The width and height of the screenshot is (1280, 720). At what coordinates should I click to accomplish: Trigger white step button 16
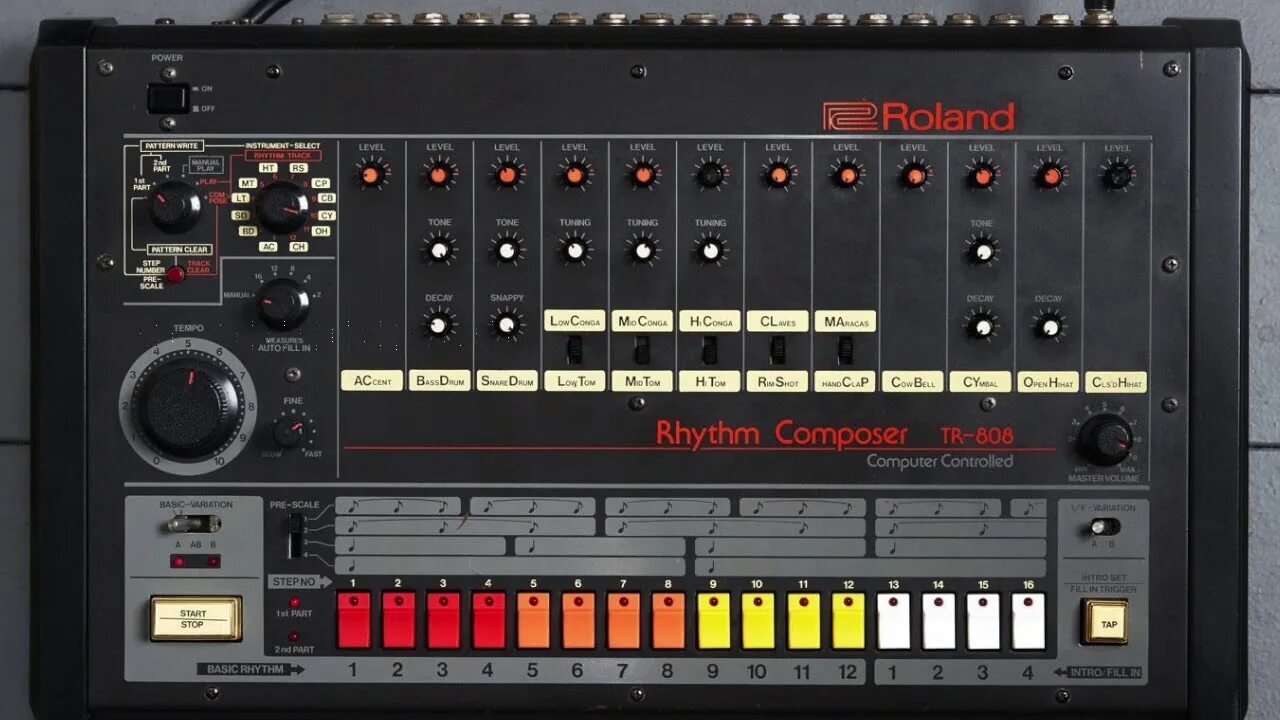pos(1028,620)
